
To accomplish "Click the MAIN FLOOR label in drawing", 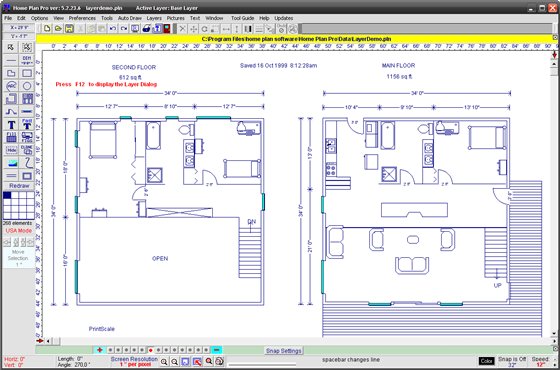I will (398, 65).
